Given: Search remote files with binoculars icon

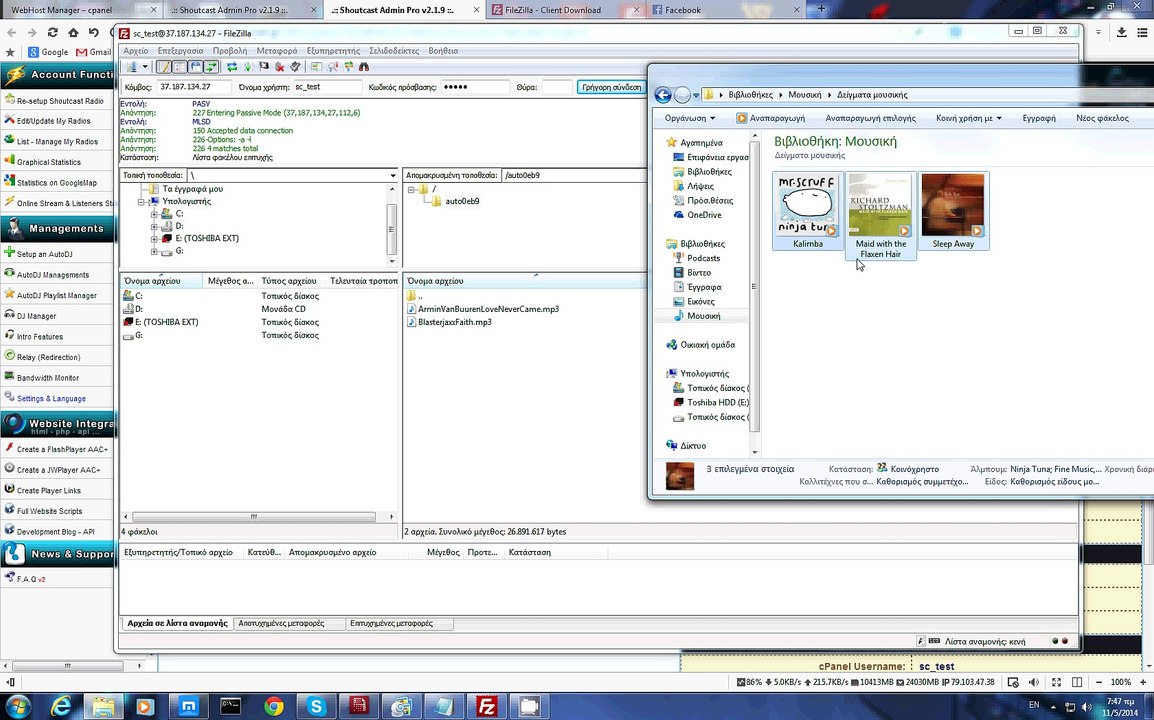Looking at the screenshot, I should [364, 67].
